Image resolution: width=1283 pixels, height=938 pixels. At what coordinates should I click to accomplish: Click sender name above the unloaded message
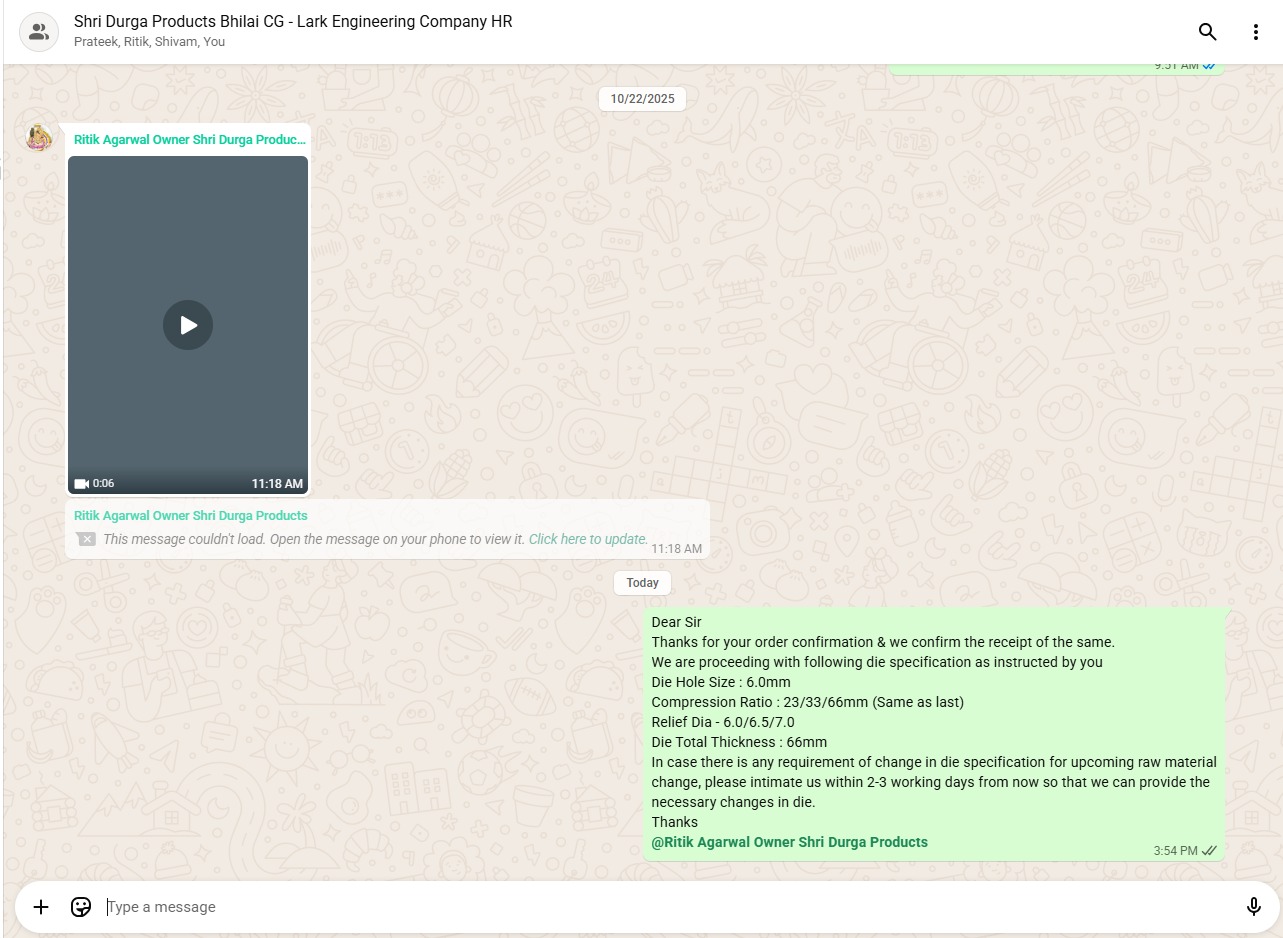(x=190, y=516)
